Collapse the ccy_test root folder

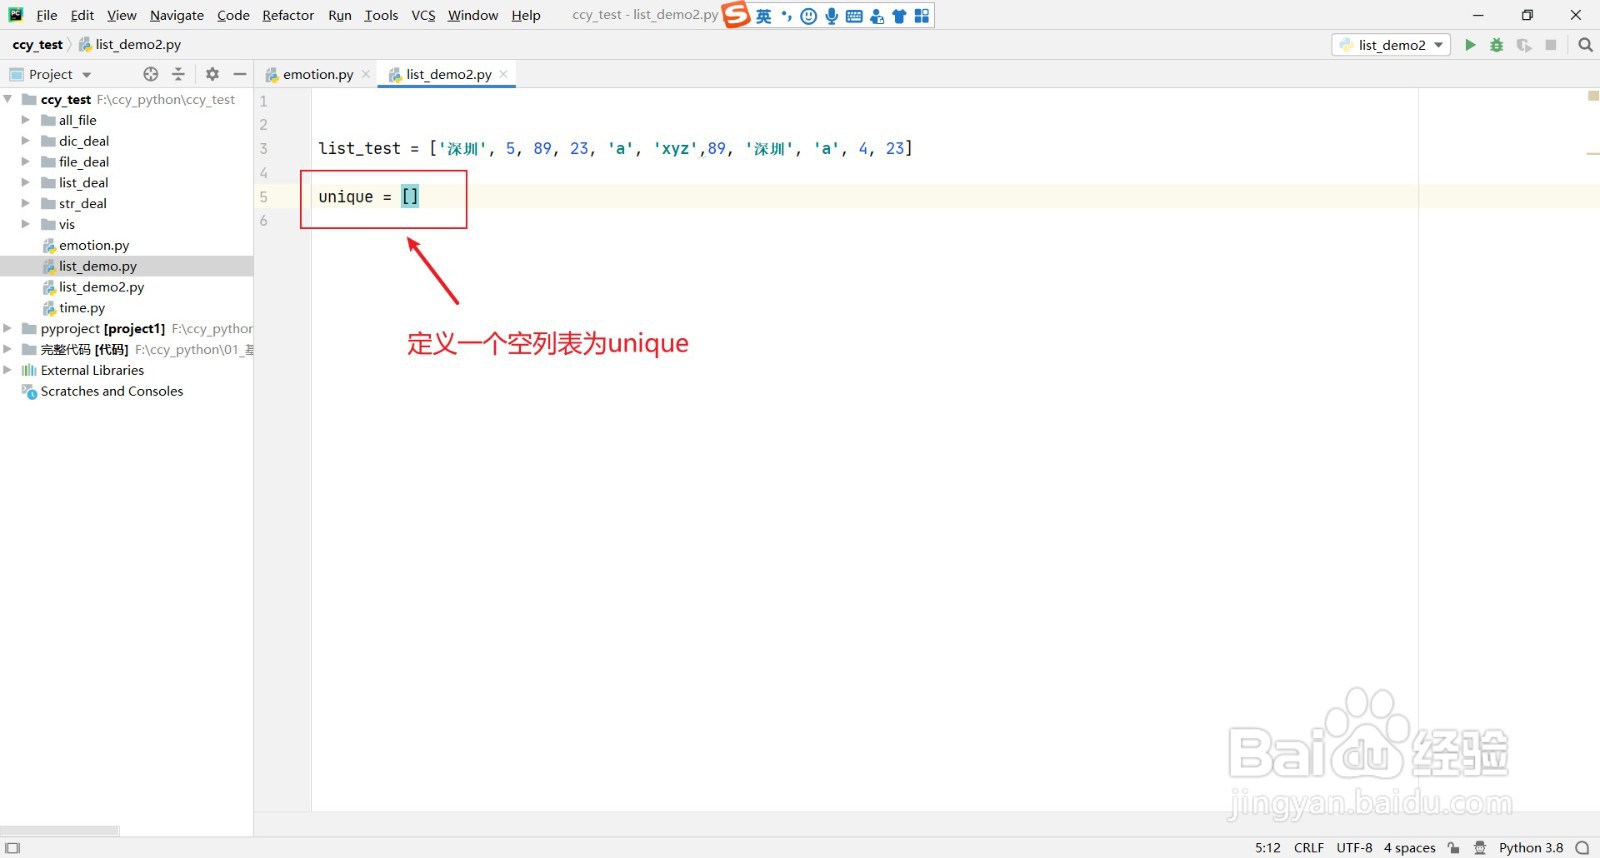point(8,99)
